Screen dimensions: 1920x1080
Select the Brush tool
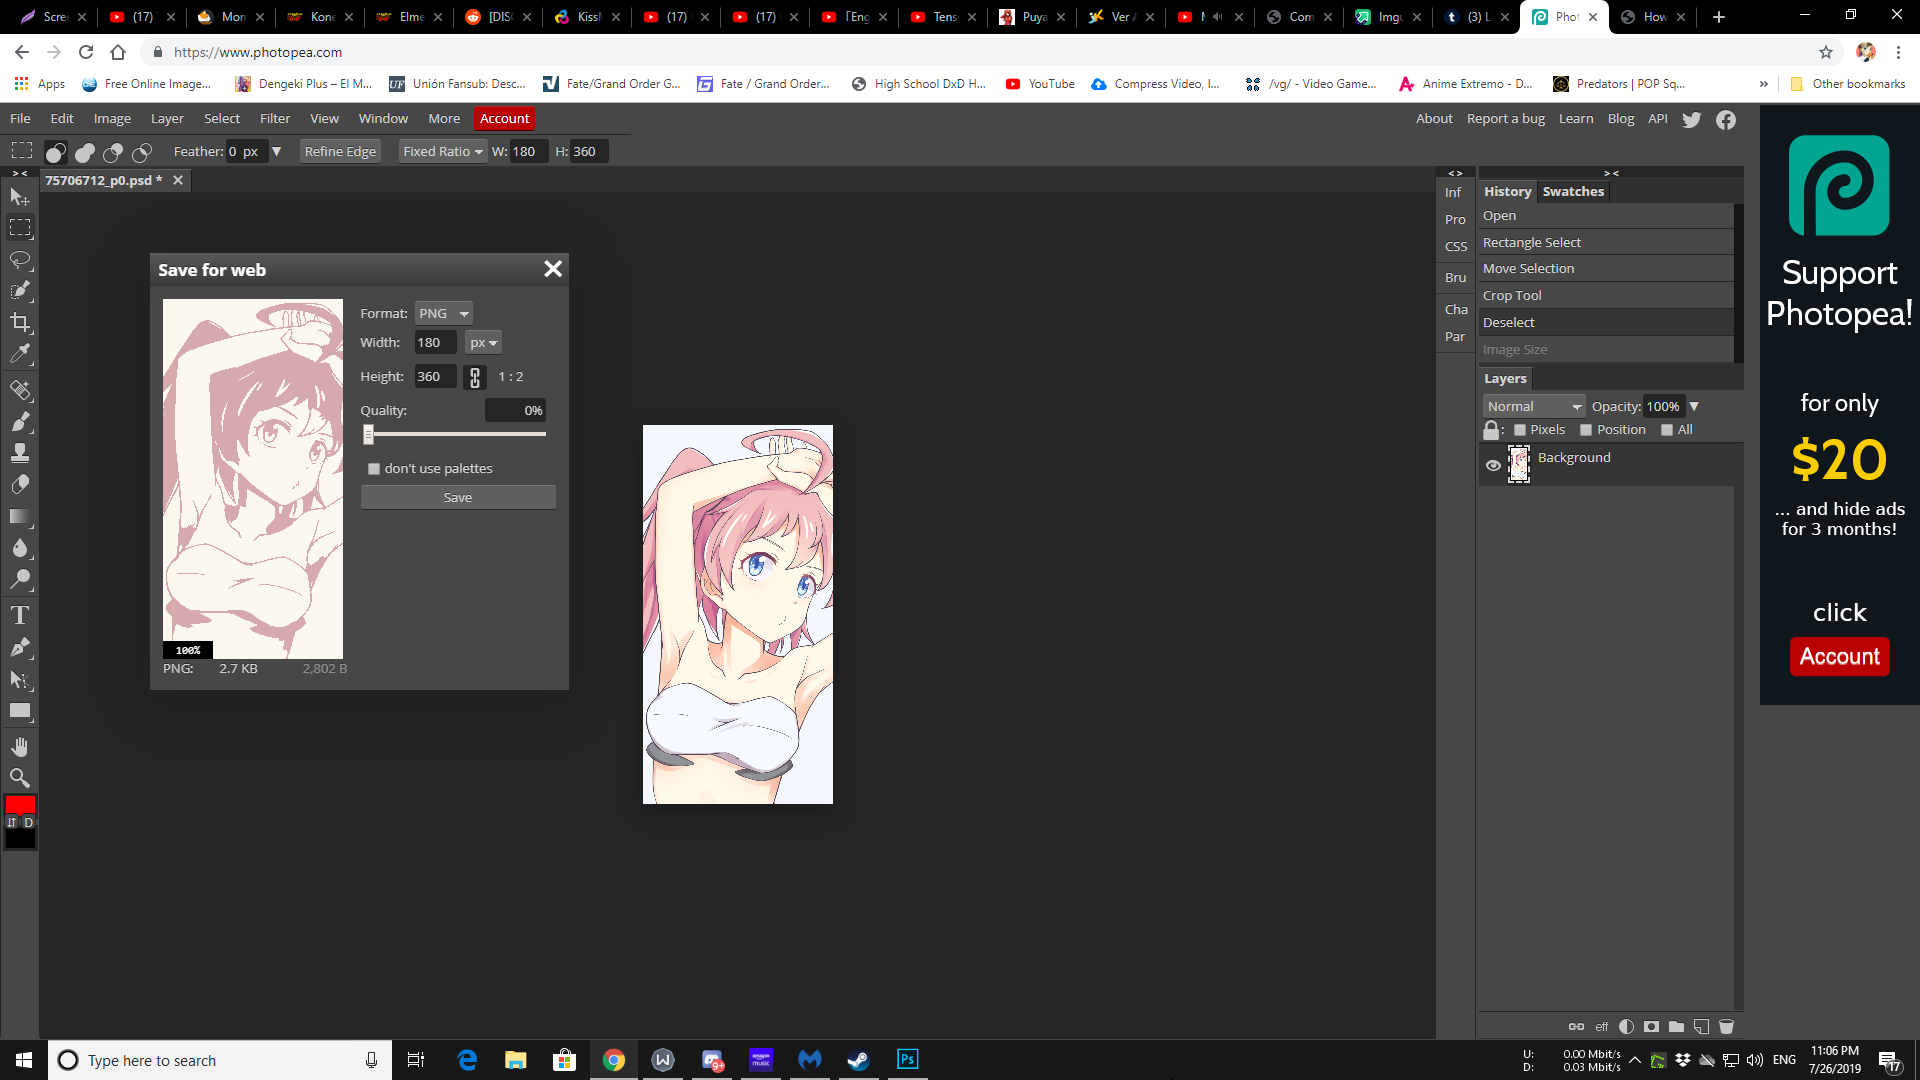pyautogui.click(x=20, y=421)
